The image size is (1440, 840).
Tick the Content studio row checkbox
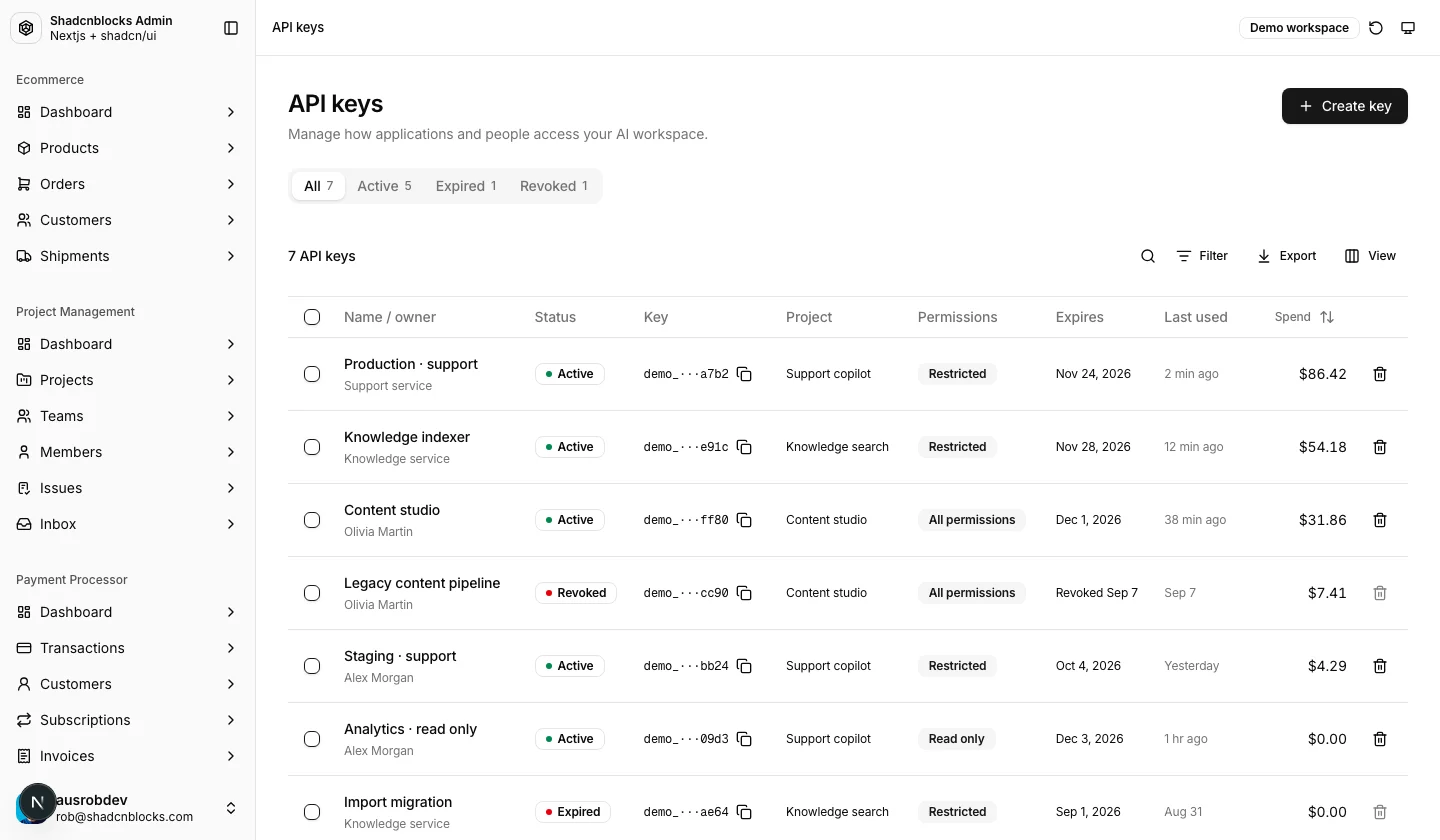[312, 520]
